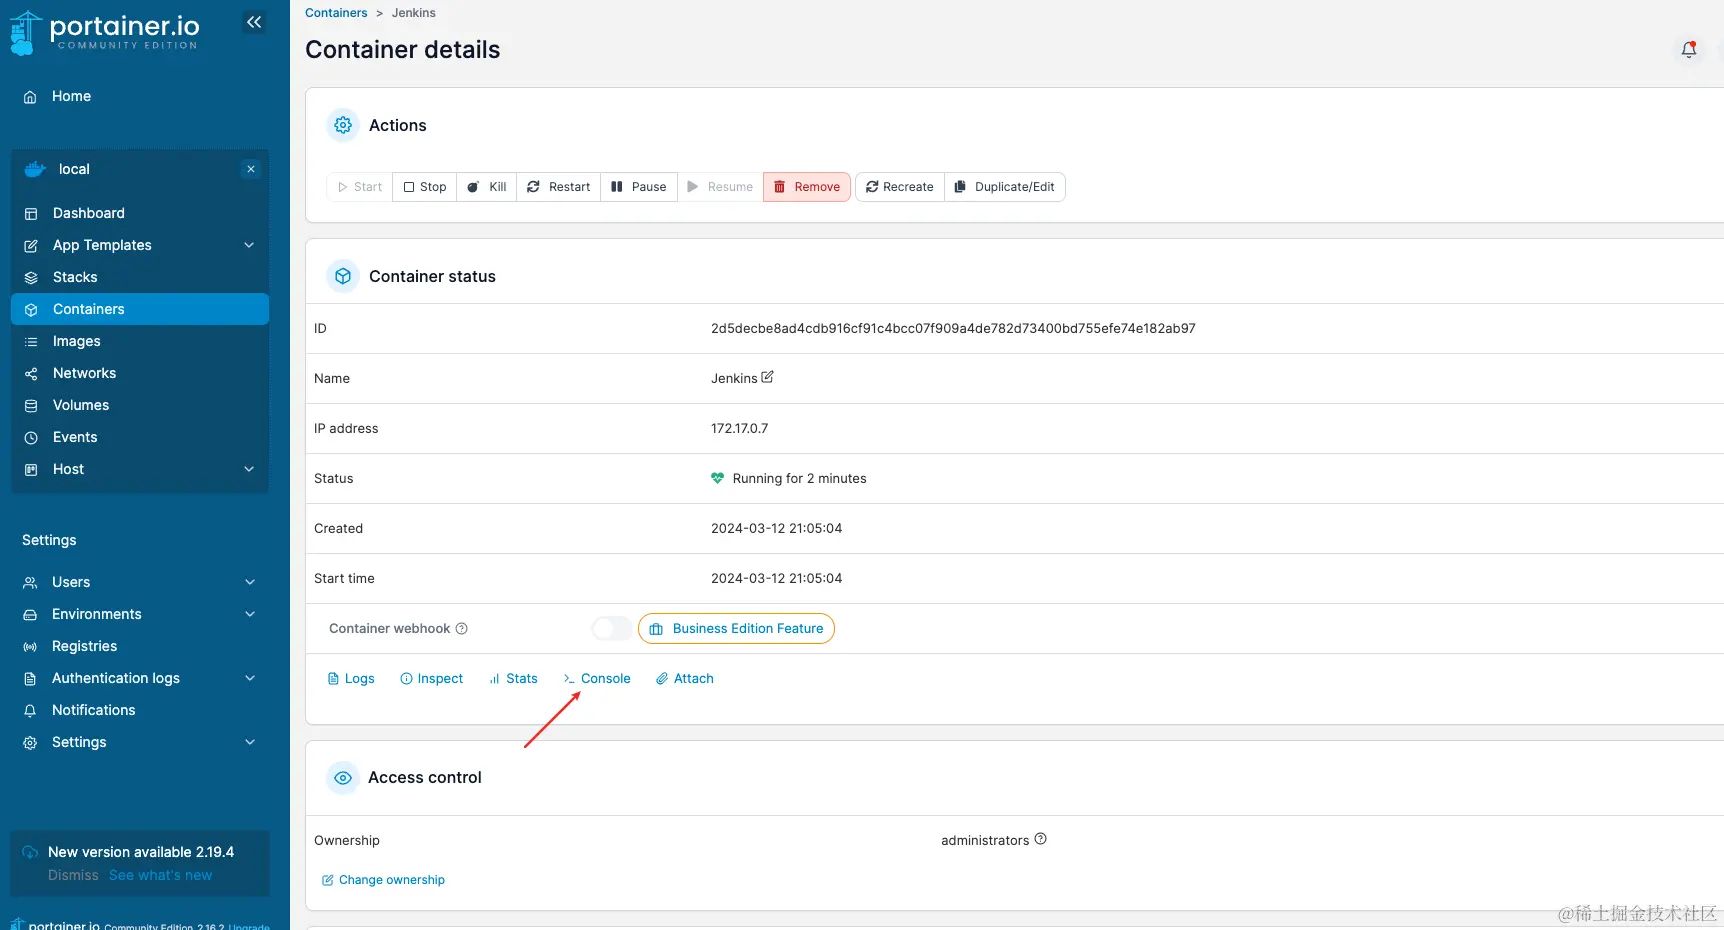Viewport: 1724px width, 930px height.
Task: Expand the Environments submenu chevron
Action: click(250, 614)
